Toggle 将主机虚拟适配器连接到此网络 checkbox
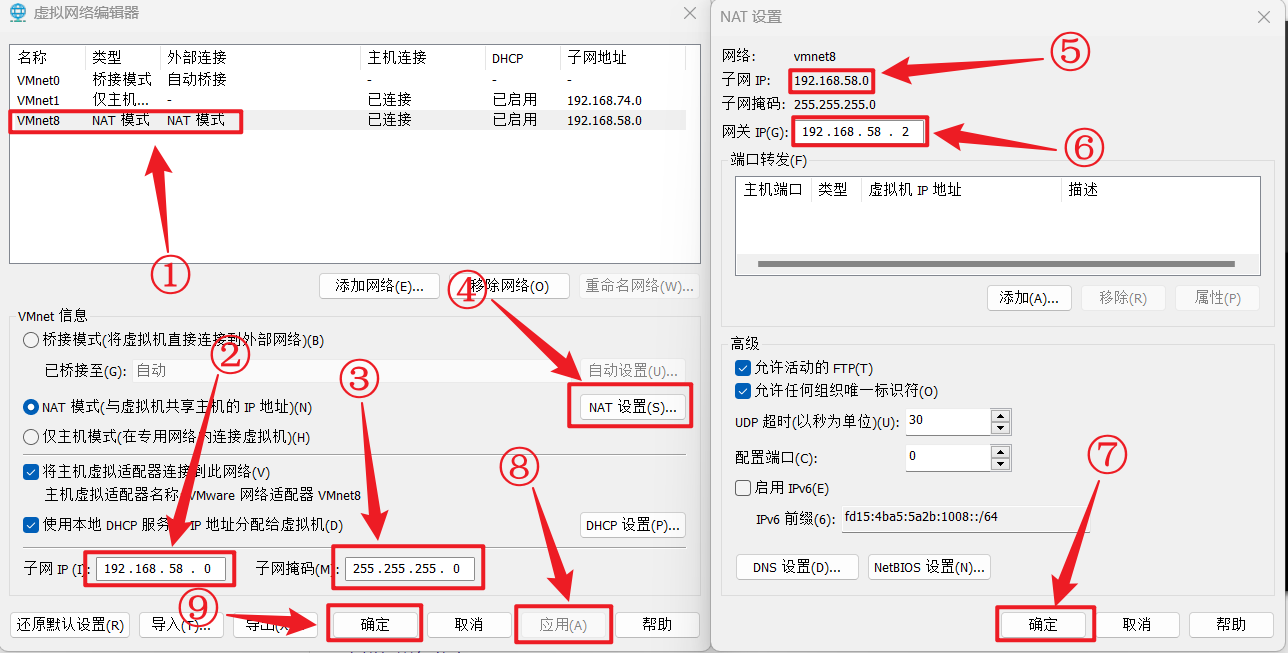The image size is (1288, 653). coord(31,472)
